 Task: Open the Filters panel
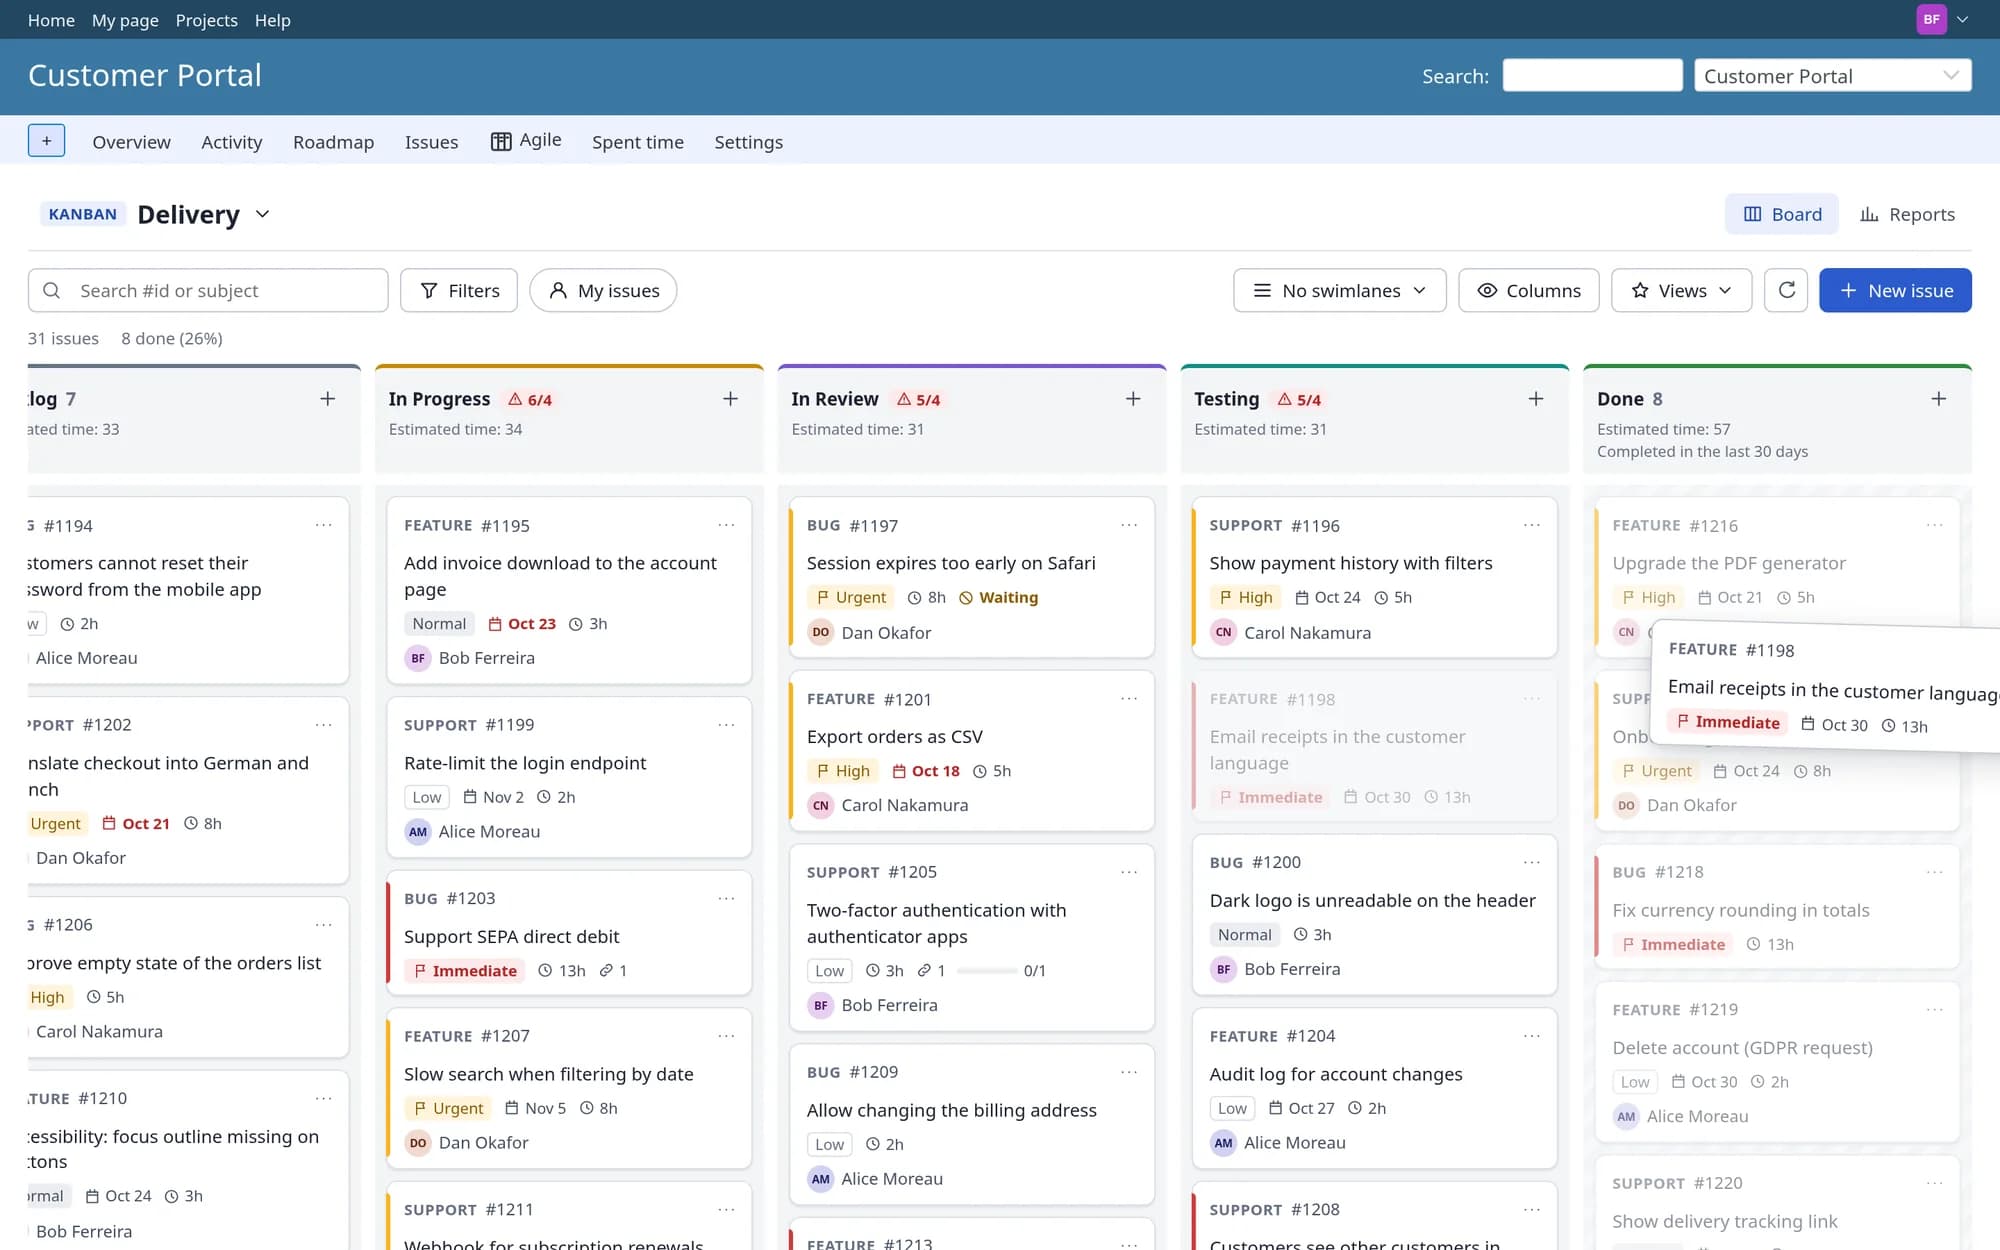pyautogui.click(x=459, y=290)
